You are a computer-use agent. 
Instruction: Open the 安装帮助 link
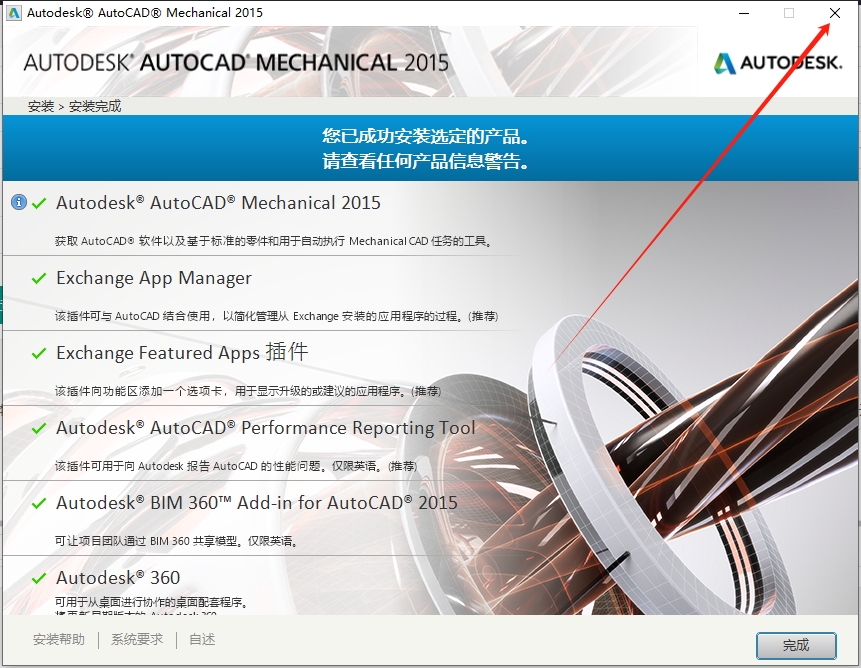coord(59,640)
